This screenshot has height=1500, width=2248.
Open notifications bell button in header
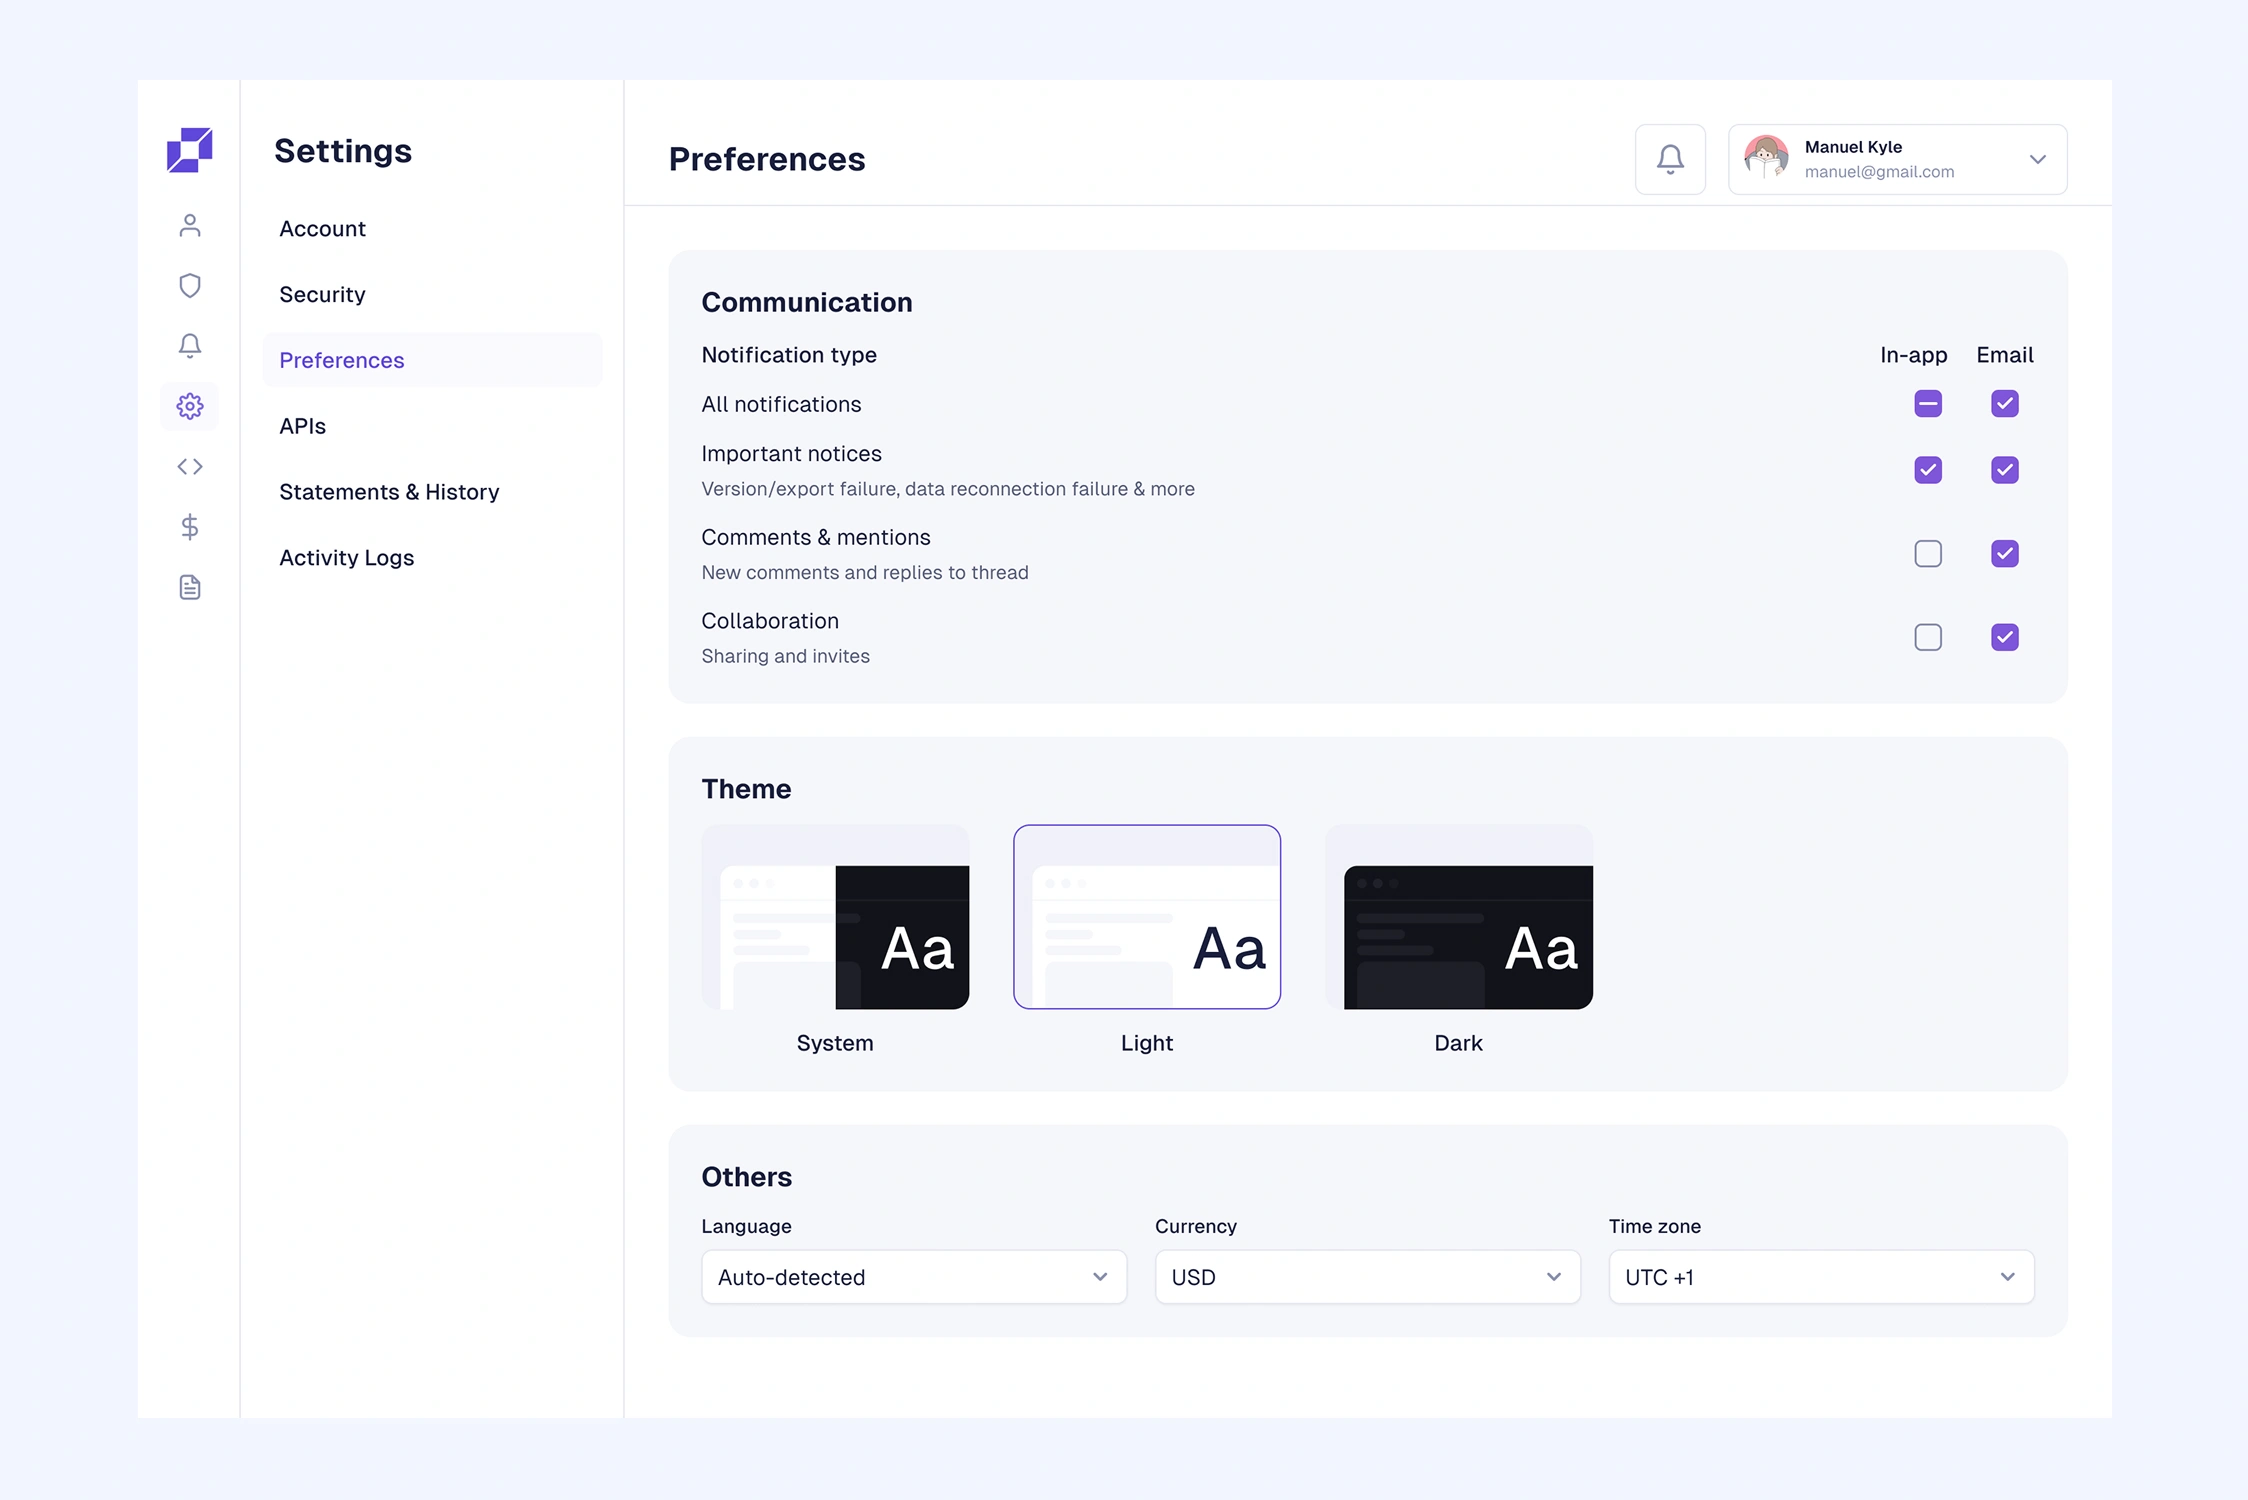pyautogui.click(x=1670, y=159)
